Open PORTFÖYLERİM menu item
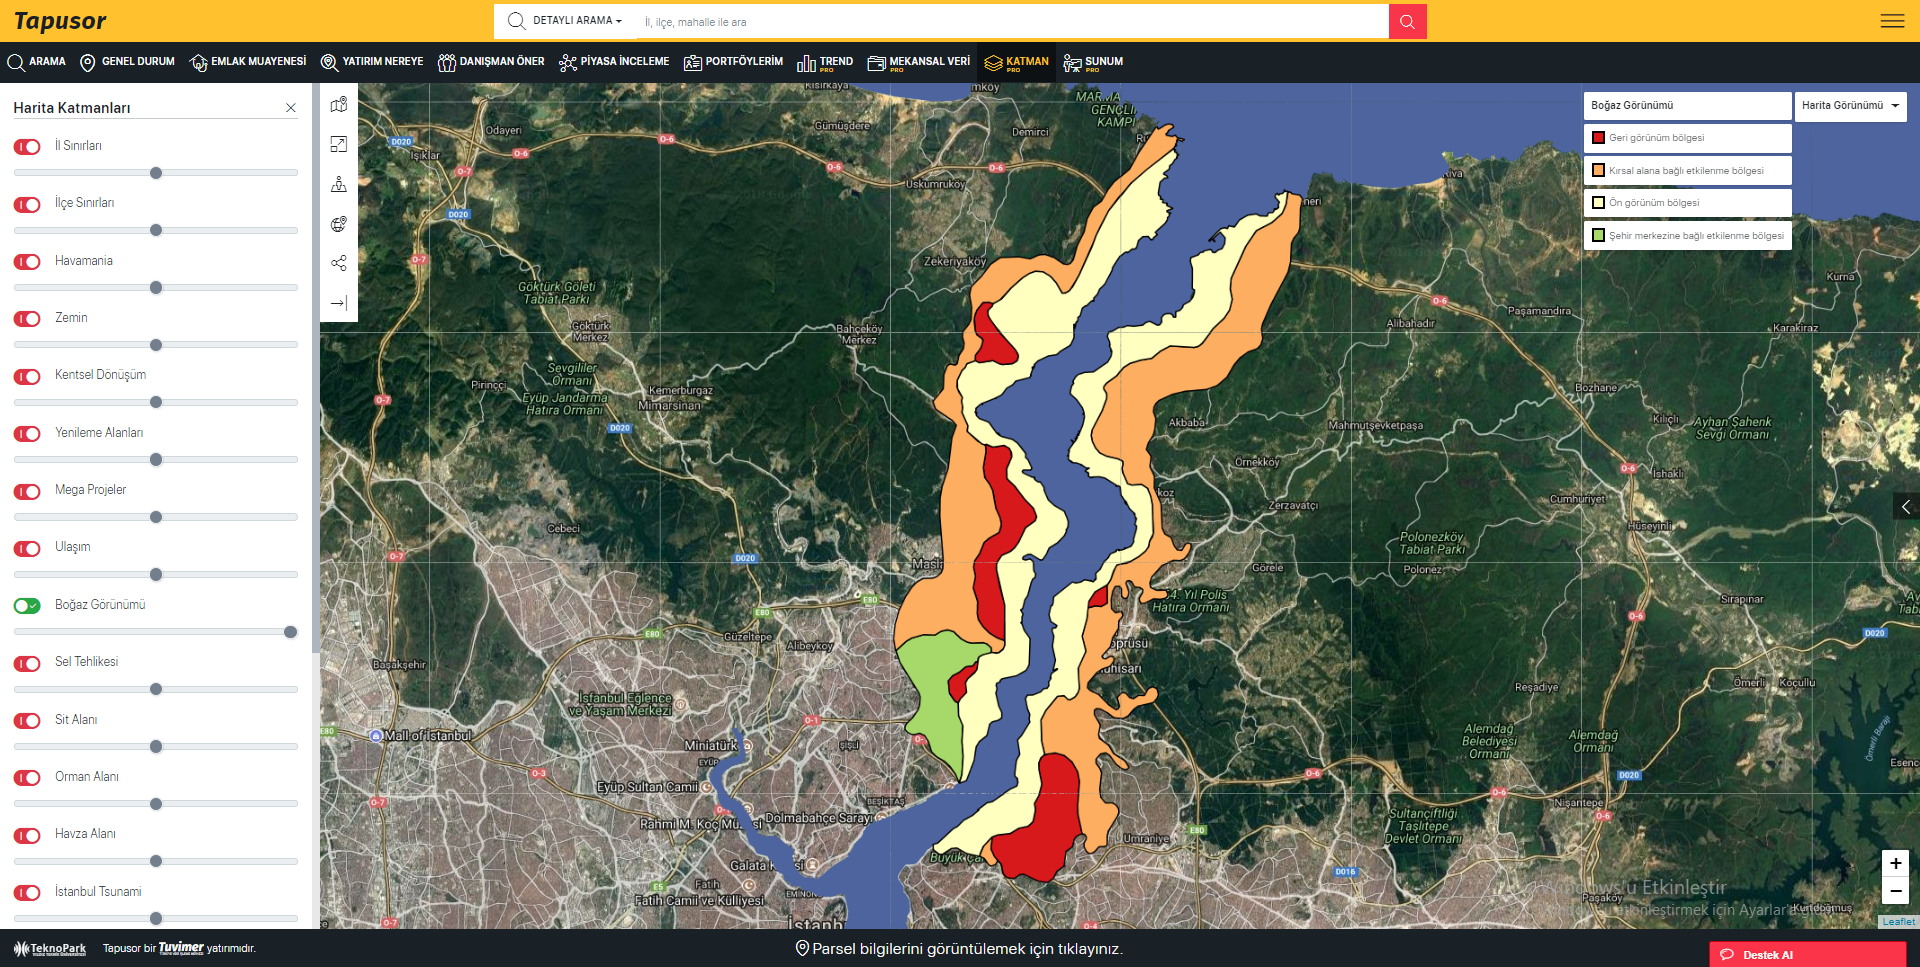Image resolution: width=1920 pixels, height=967 pixels. pos(733,62)
